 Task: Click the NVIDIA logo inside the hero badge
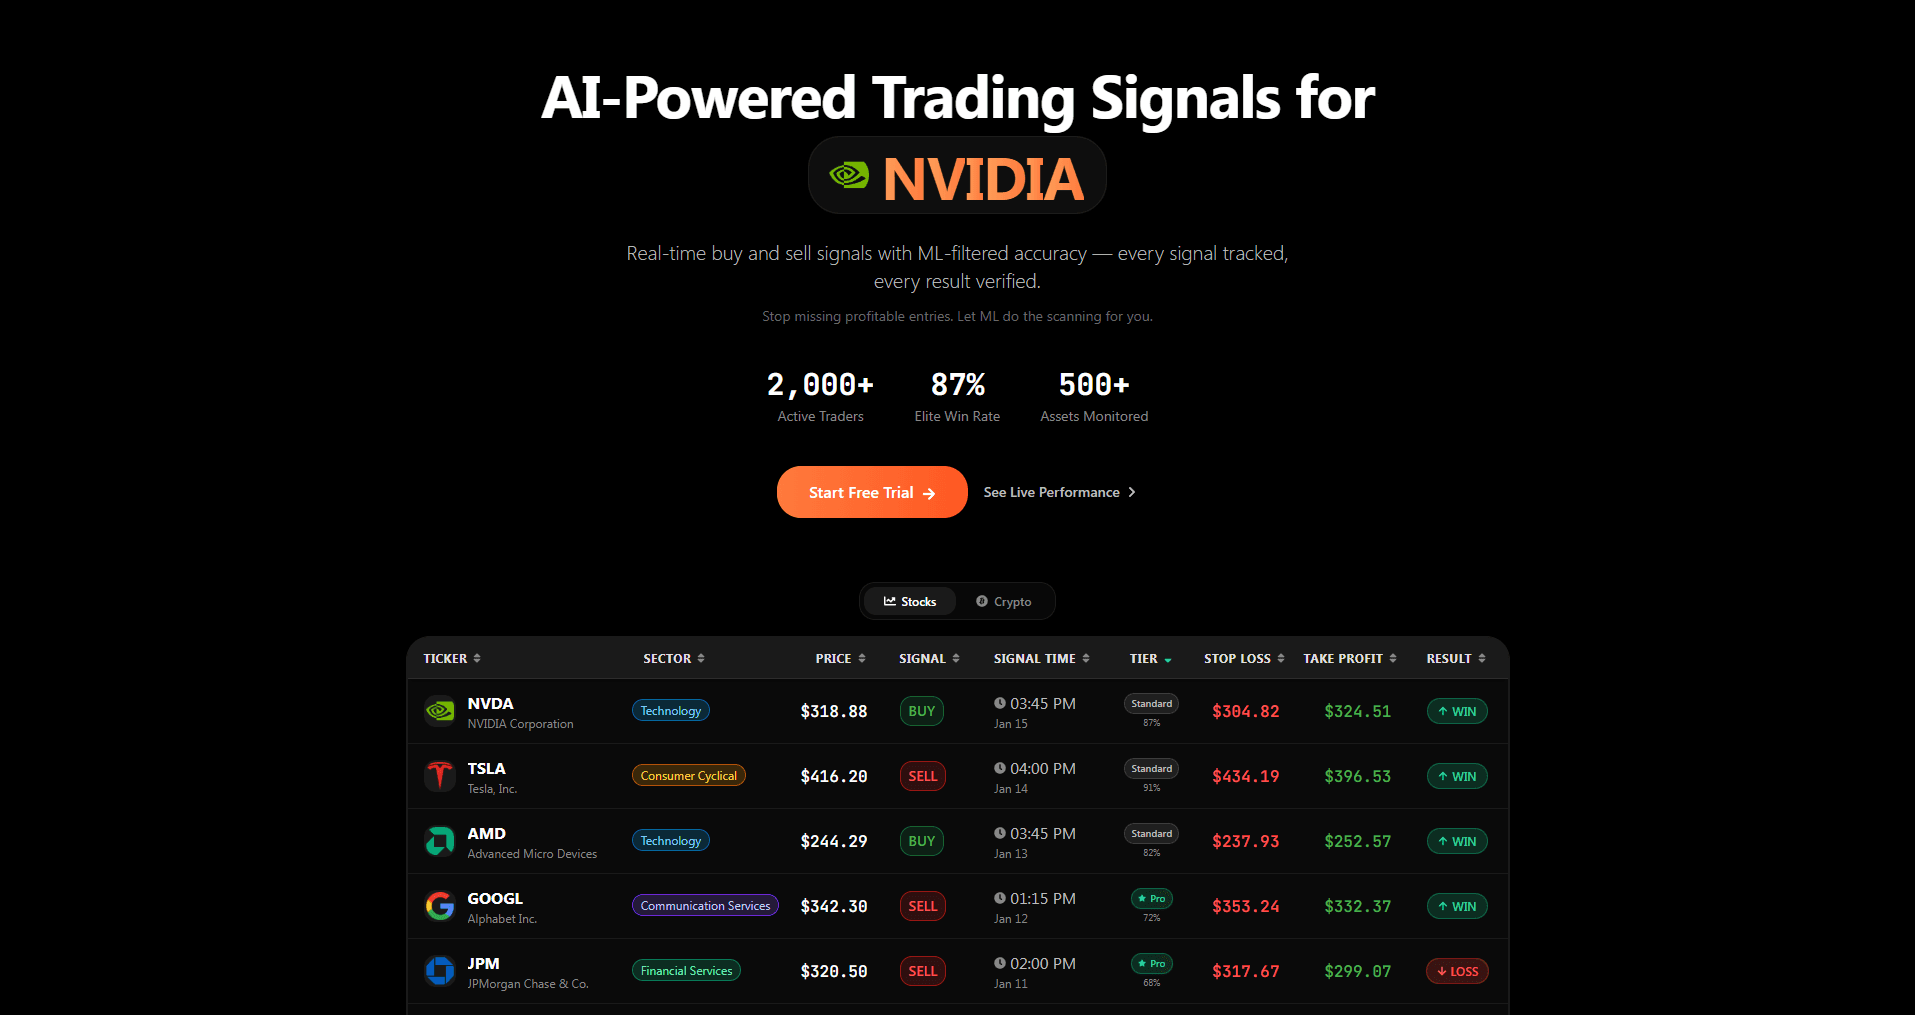tap(849, 175)
